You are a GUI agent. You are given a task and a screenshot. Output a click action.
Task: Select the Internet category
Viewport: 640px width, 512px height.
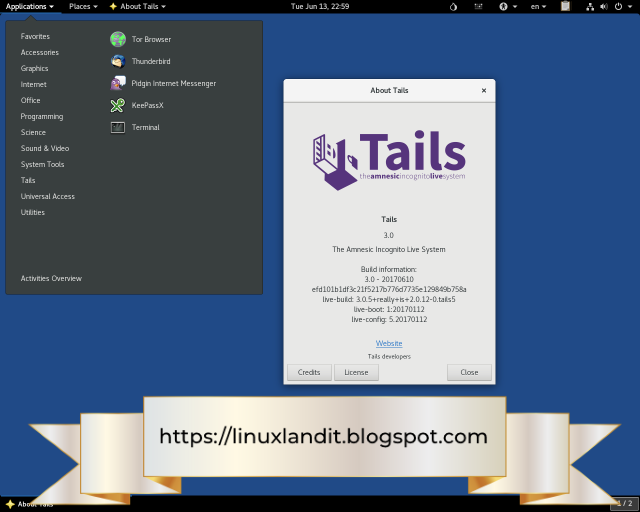click(x=33, y=84)
